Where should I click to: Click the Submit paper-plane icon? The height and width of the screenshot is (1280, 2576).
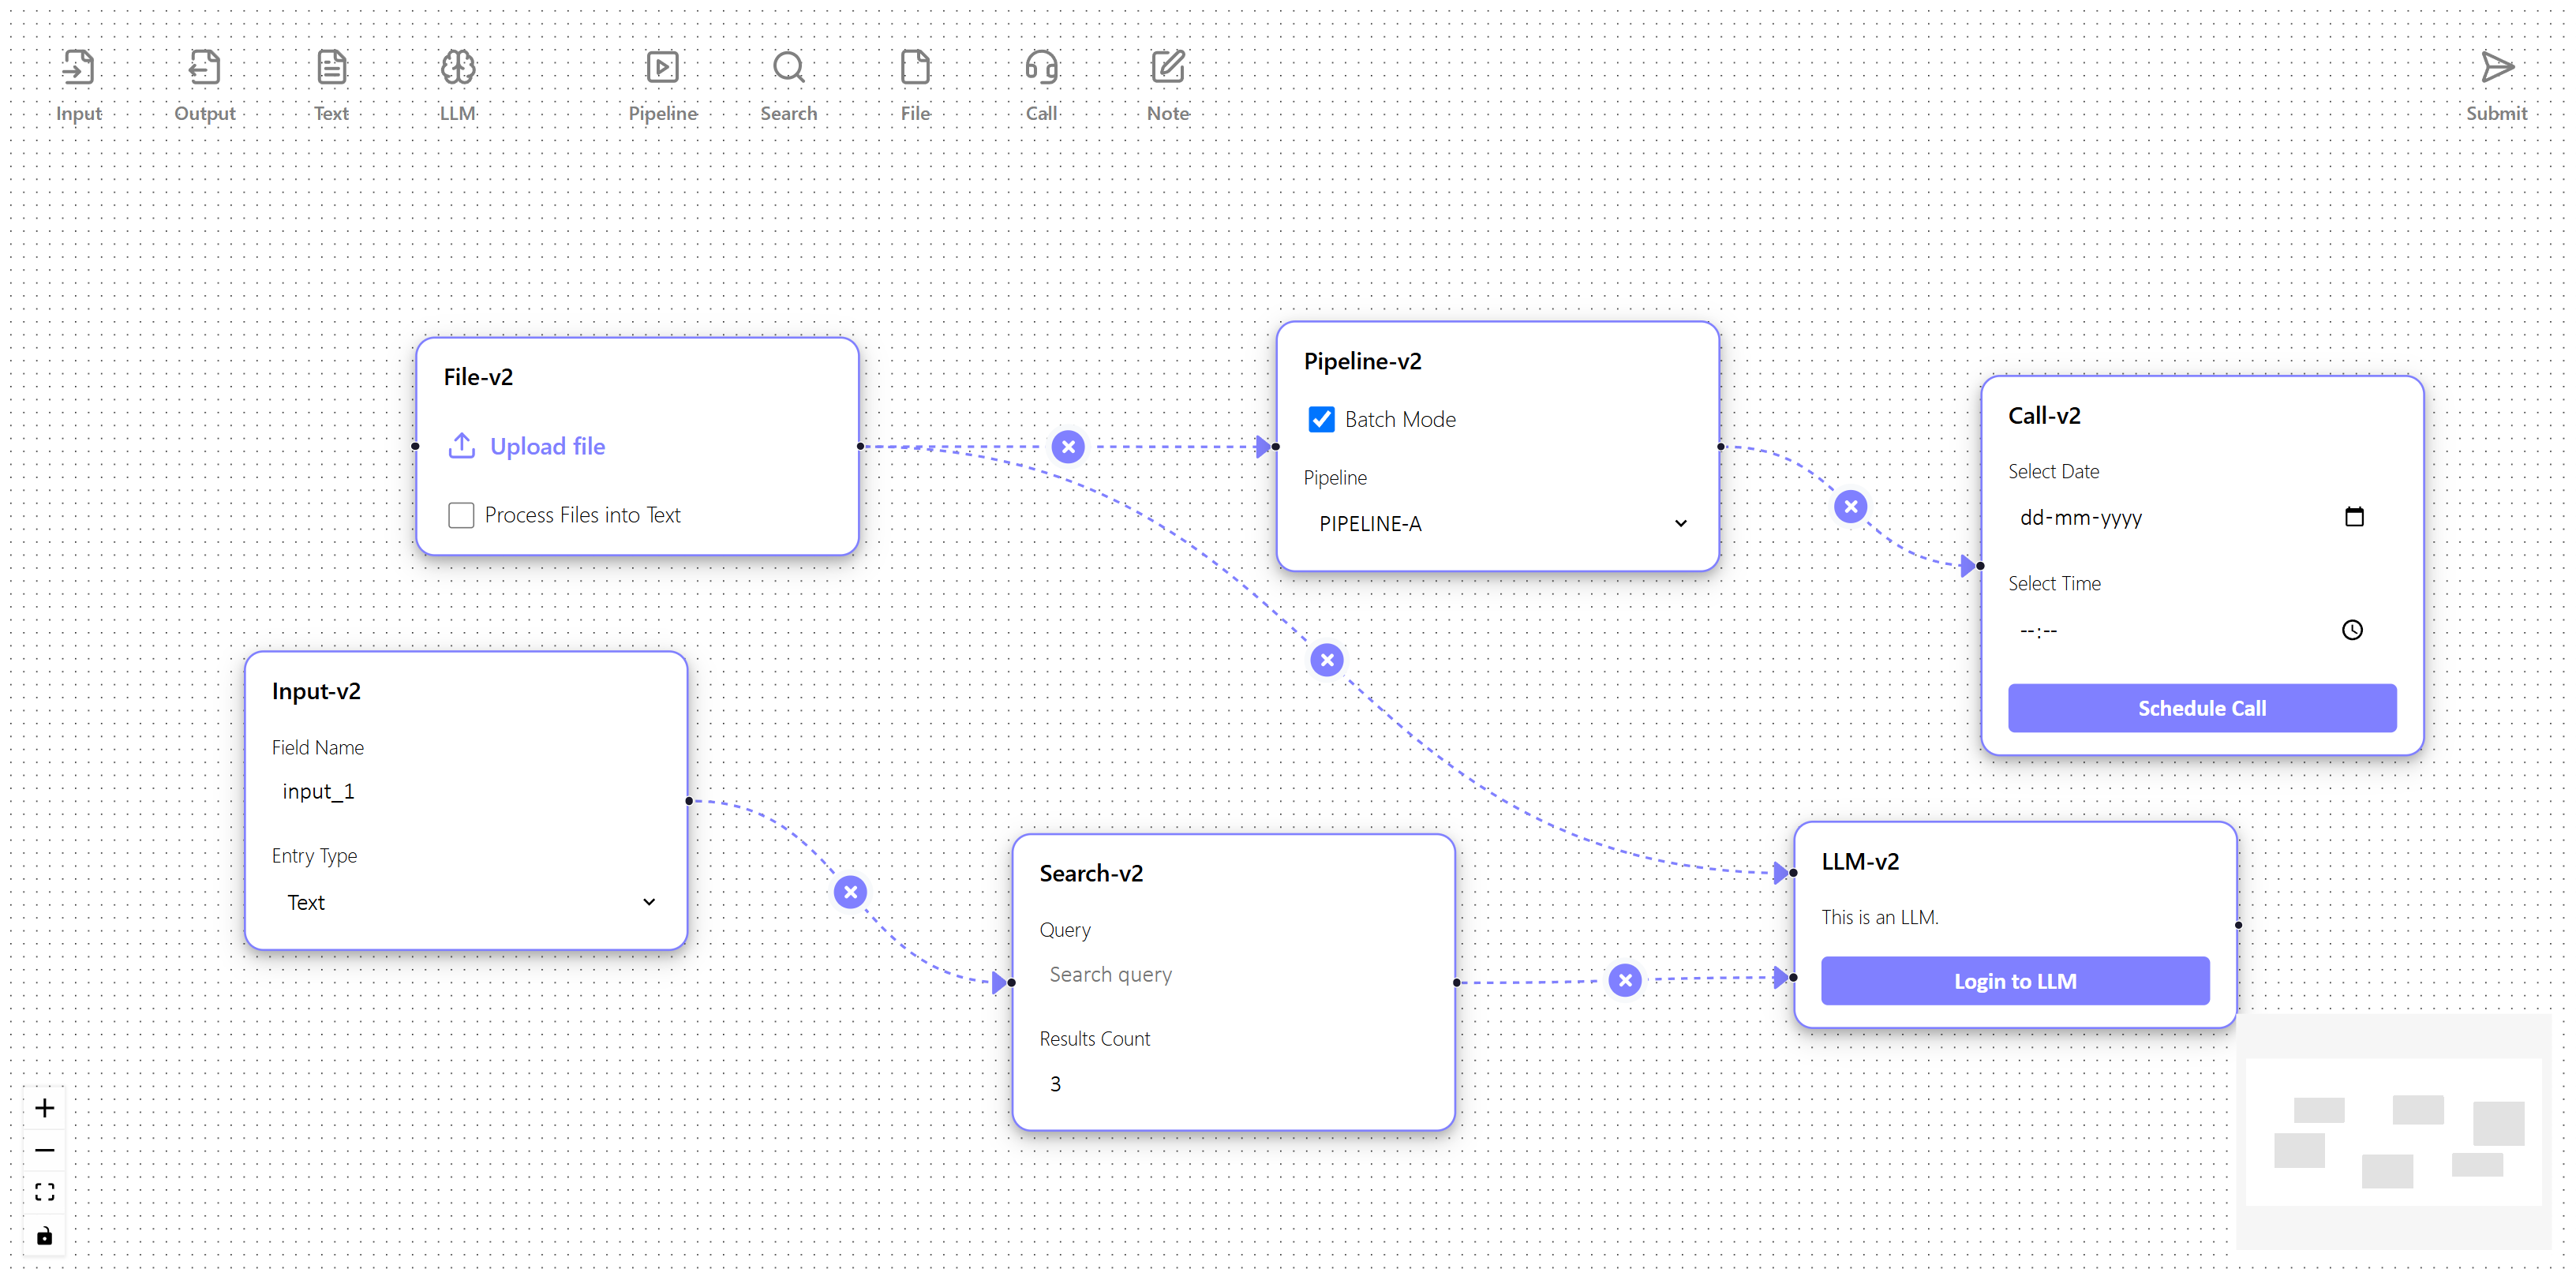(x=2496, y=68)
